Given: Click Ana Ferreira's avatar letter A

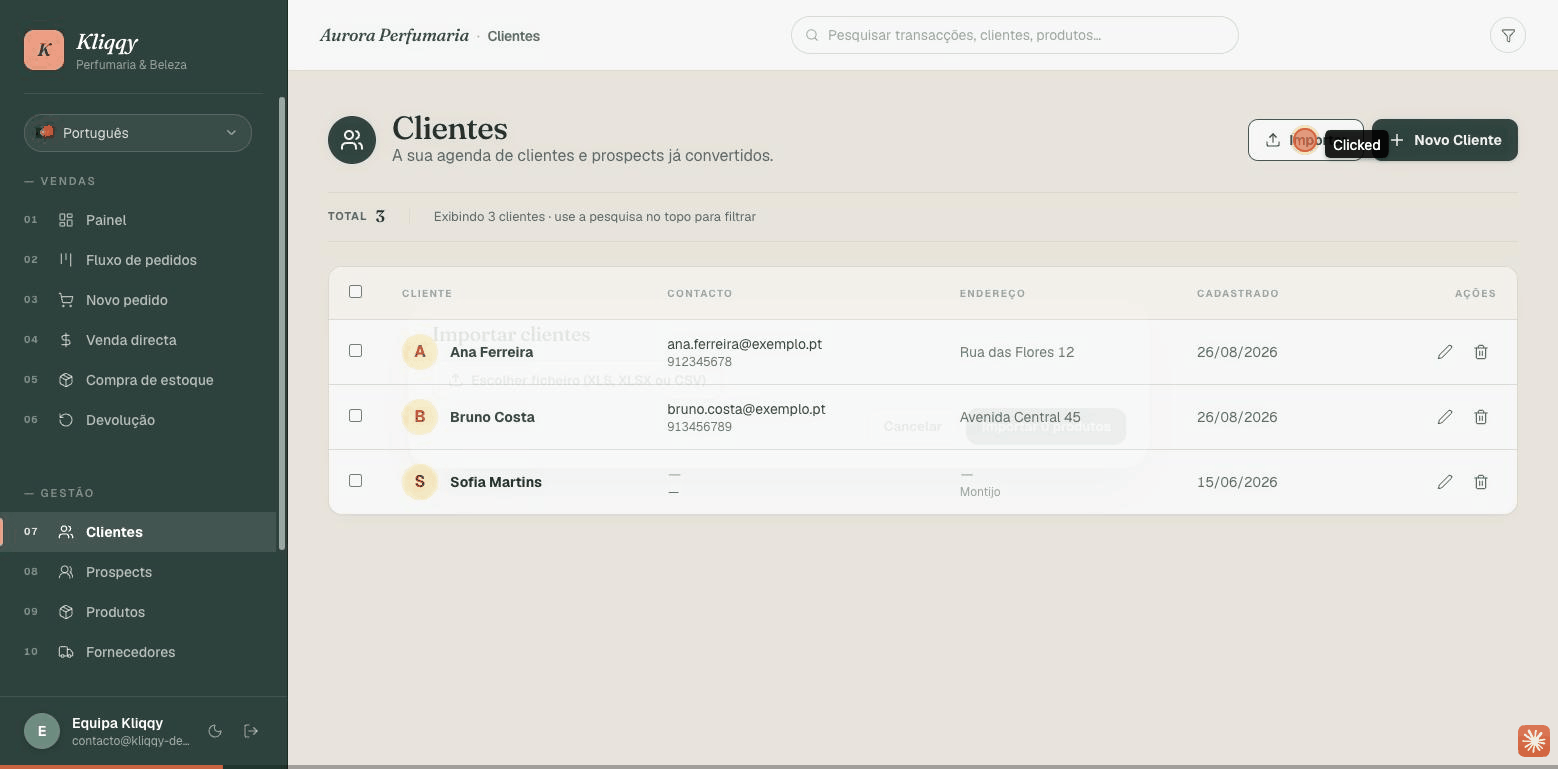Looking at the screenshot, I should pyautogui.click(x=420, y=352).
